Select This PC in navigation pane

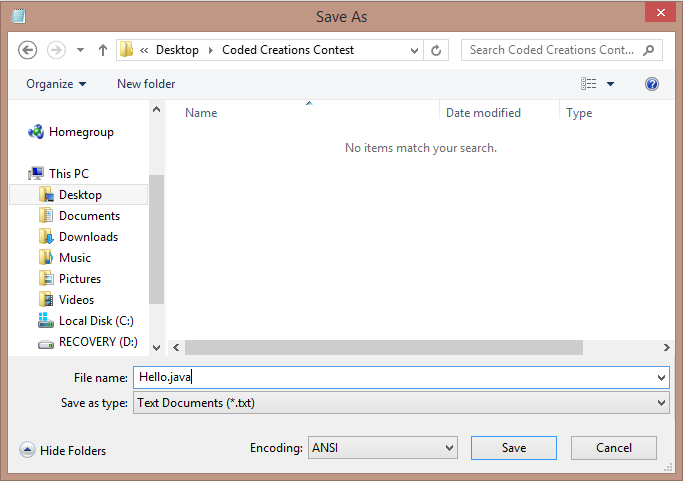click(x=69, y=173)
